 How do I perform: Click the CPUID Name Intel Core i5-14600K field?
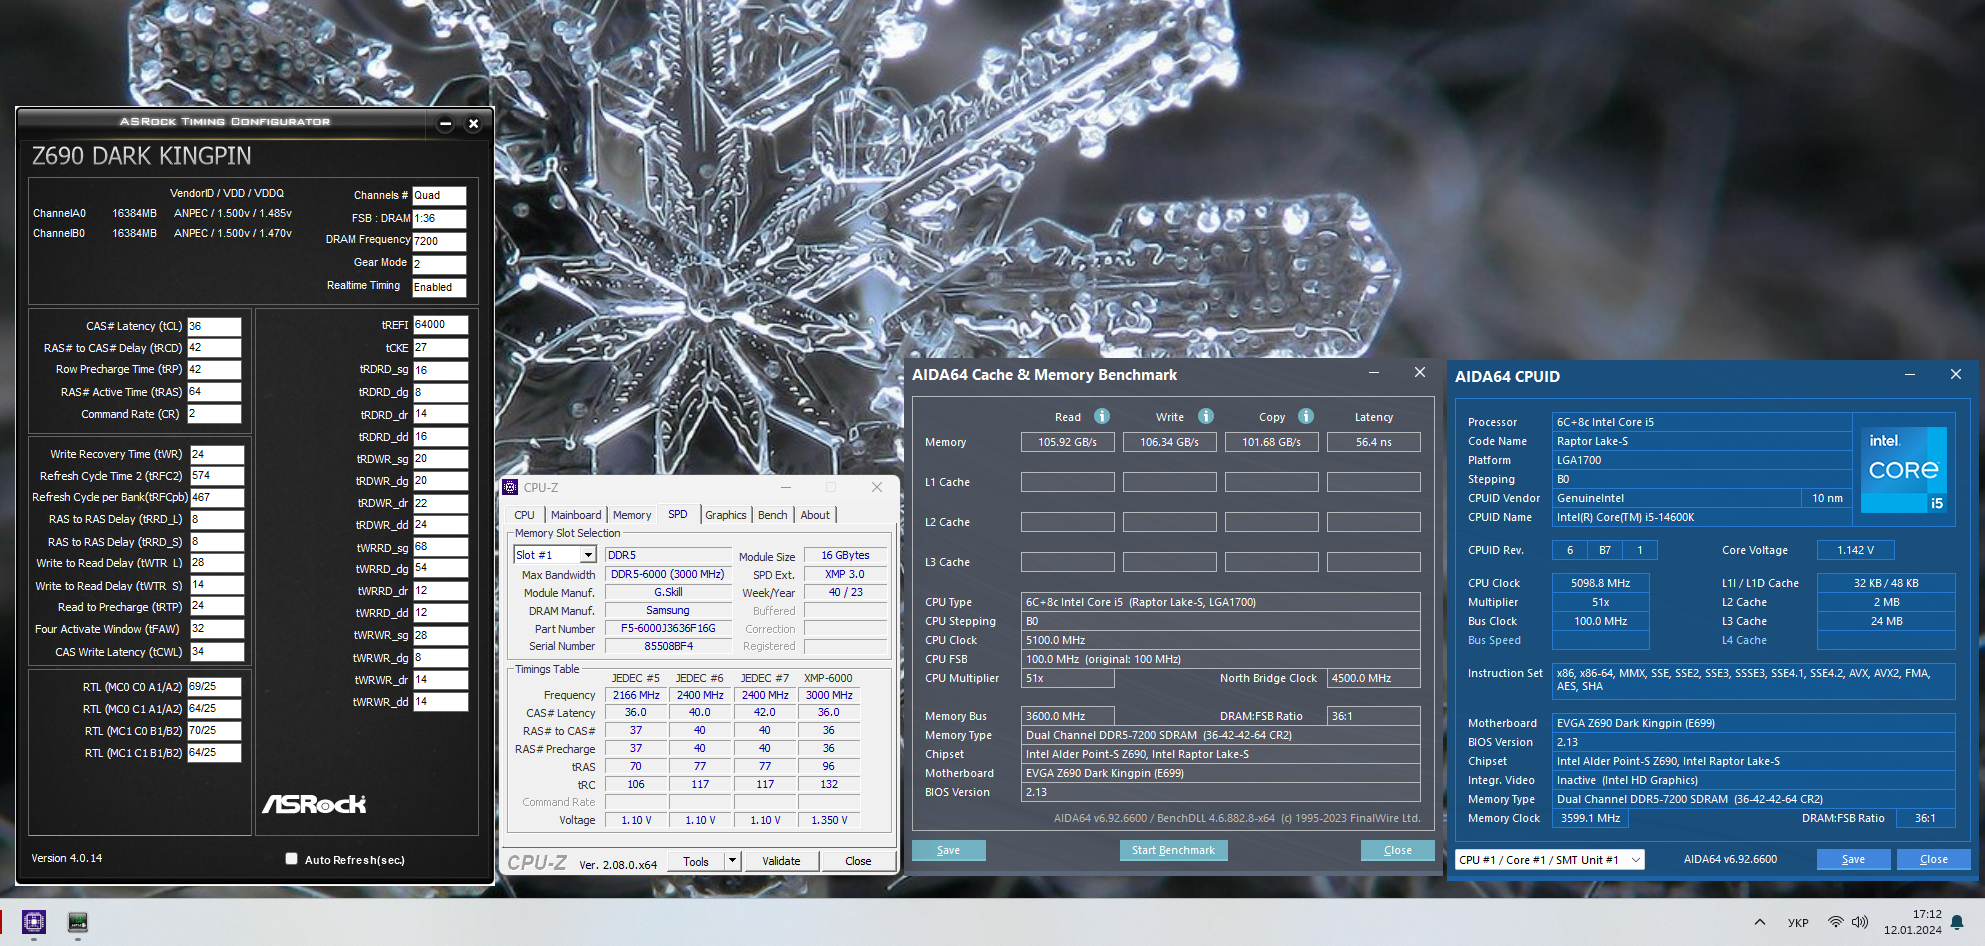(1702, 517)
